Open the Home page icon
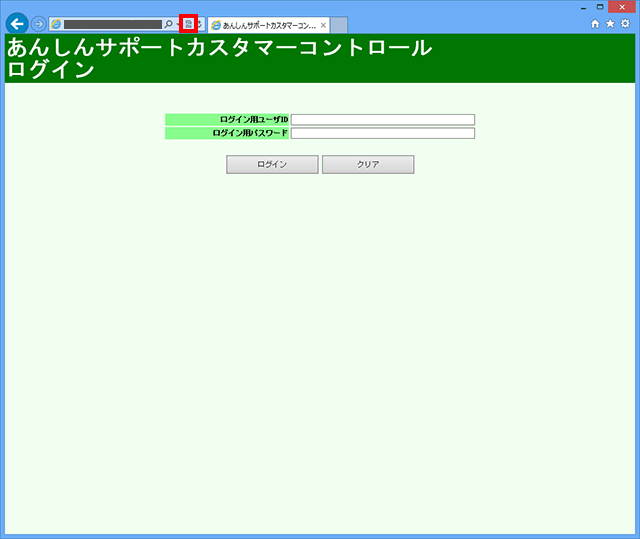 [x=595, y=24]
